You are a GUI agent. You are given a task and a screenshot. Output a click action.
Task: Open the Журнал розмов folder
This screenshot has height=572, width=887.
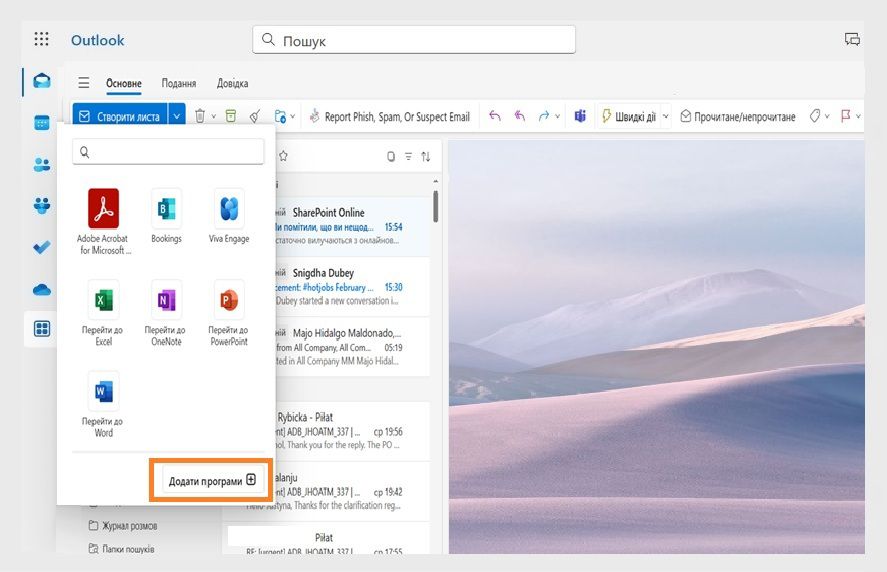click(123, 526)
